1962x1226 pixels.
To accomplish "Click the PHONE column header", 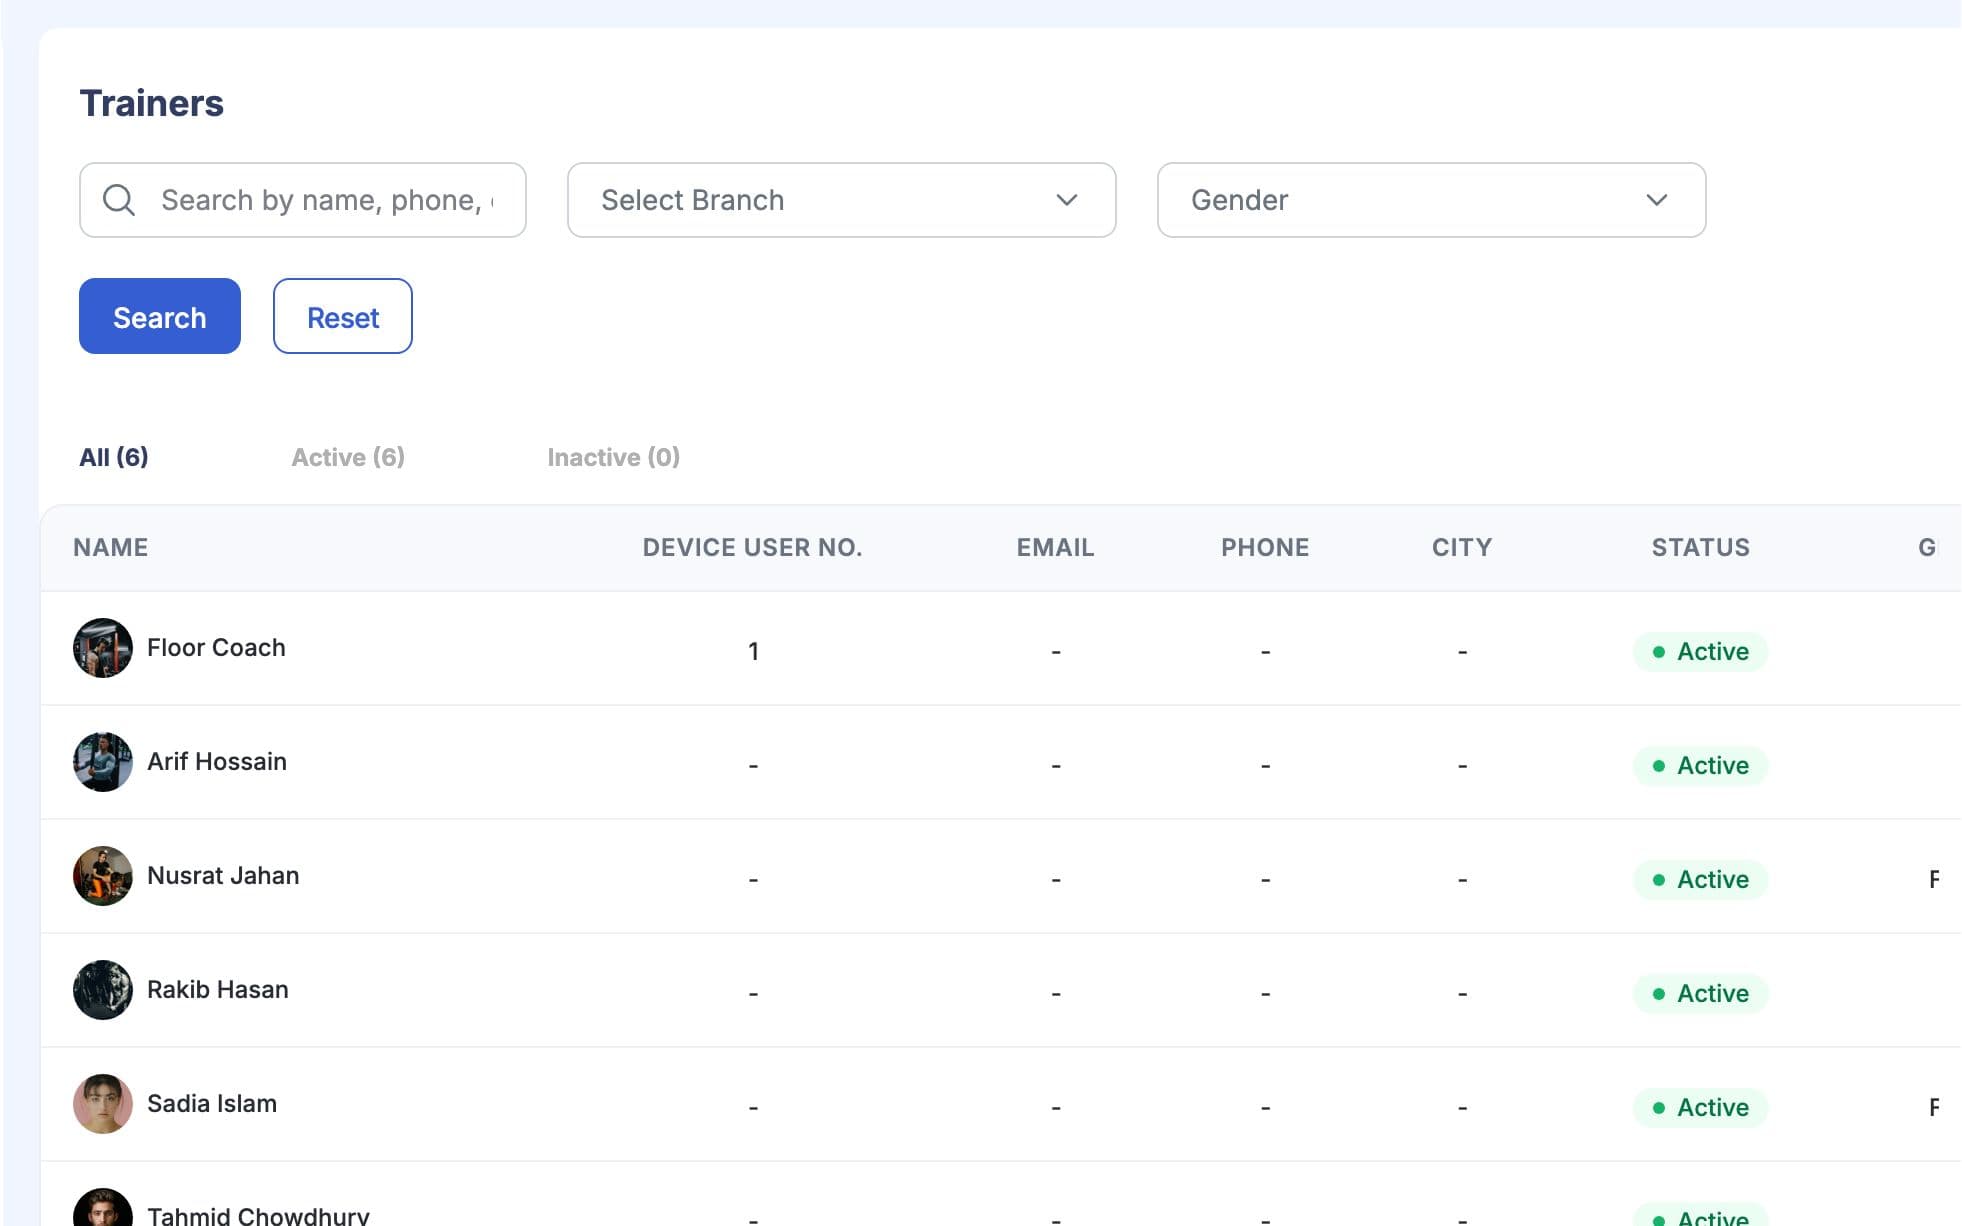I will pyautogui.click(x=1265, y=548).
